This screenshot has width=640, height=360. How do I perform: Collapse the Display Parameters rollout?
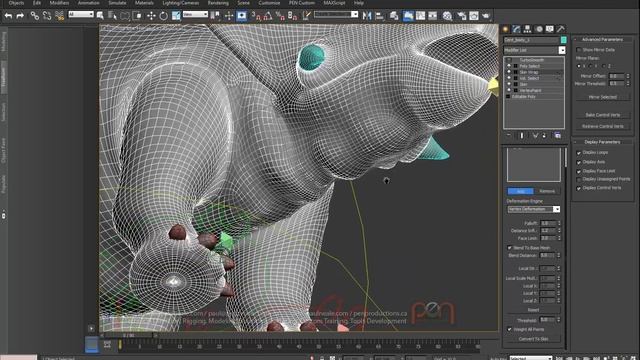pos(602,142)
